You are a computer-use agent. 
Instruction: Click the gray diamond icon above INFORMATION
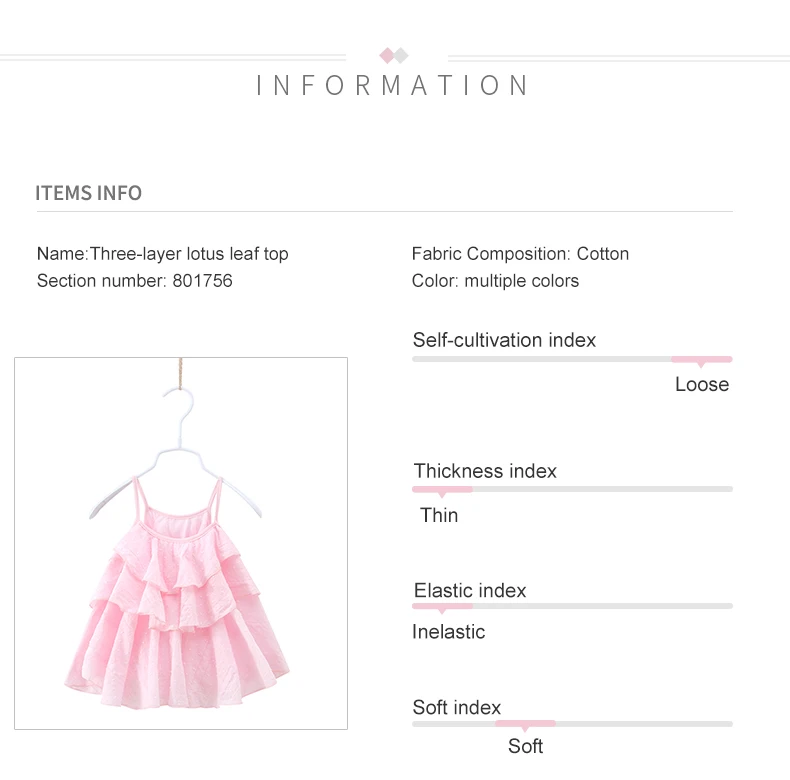[401, 55]
